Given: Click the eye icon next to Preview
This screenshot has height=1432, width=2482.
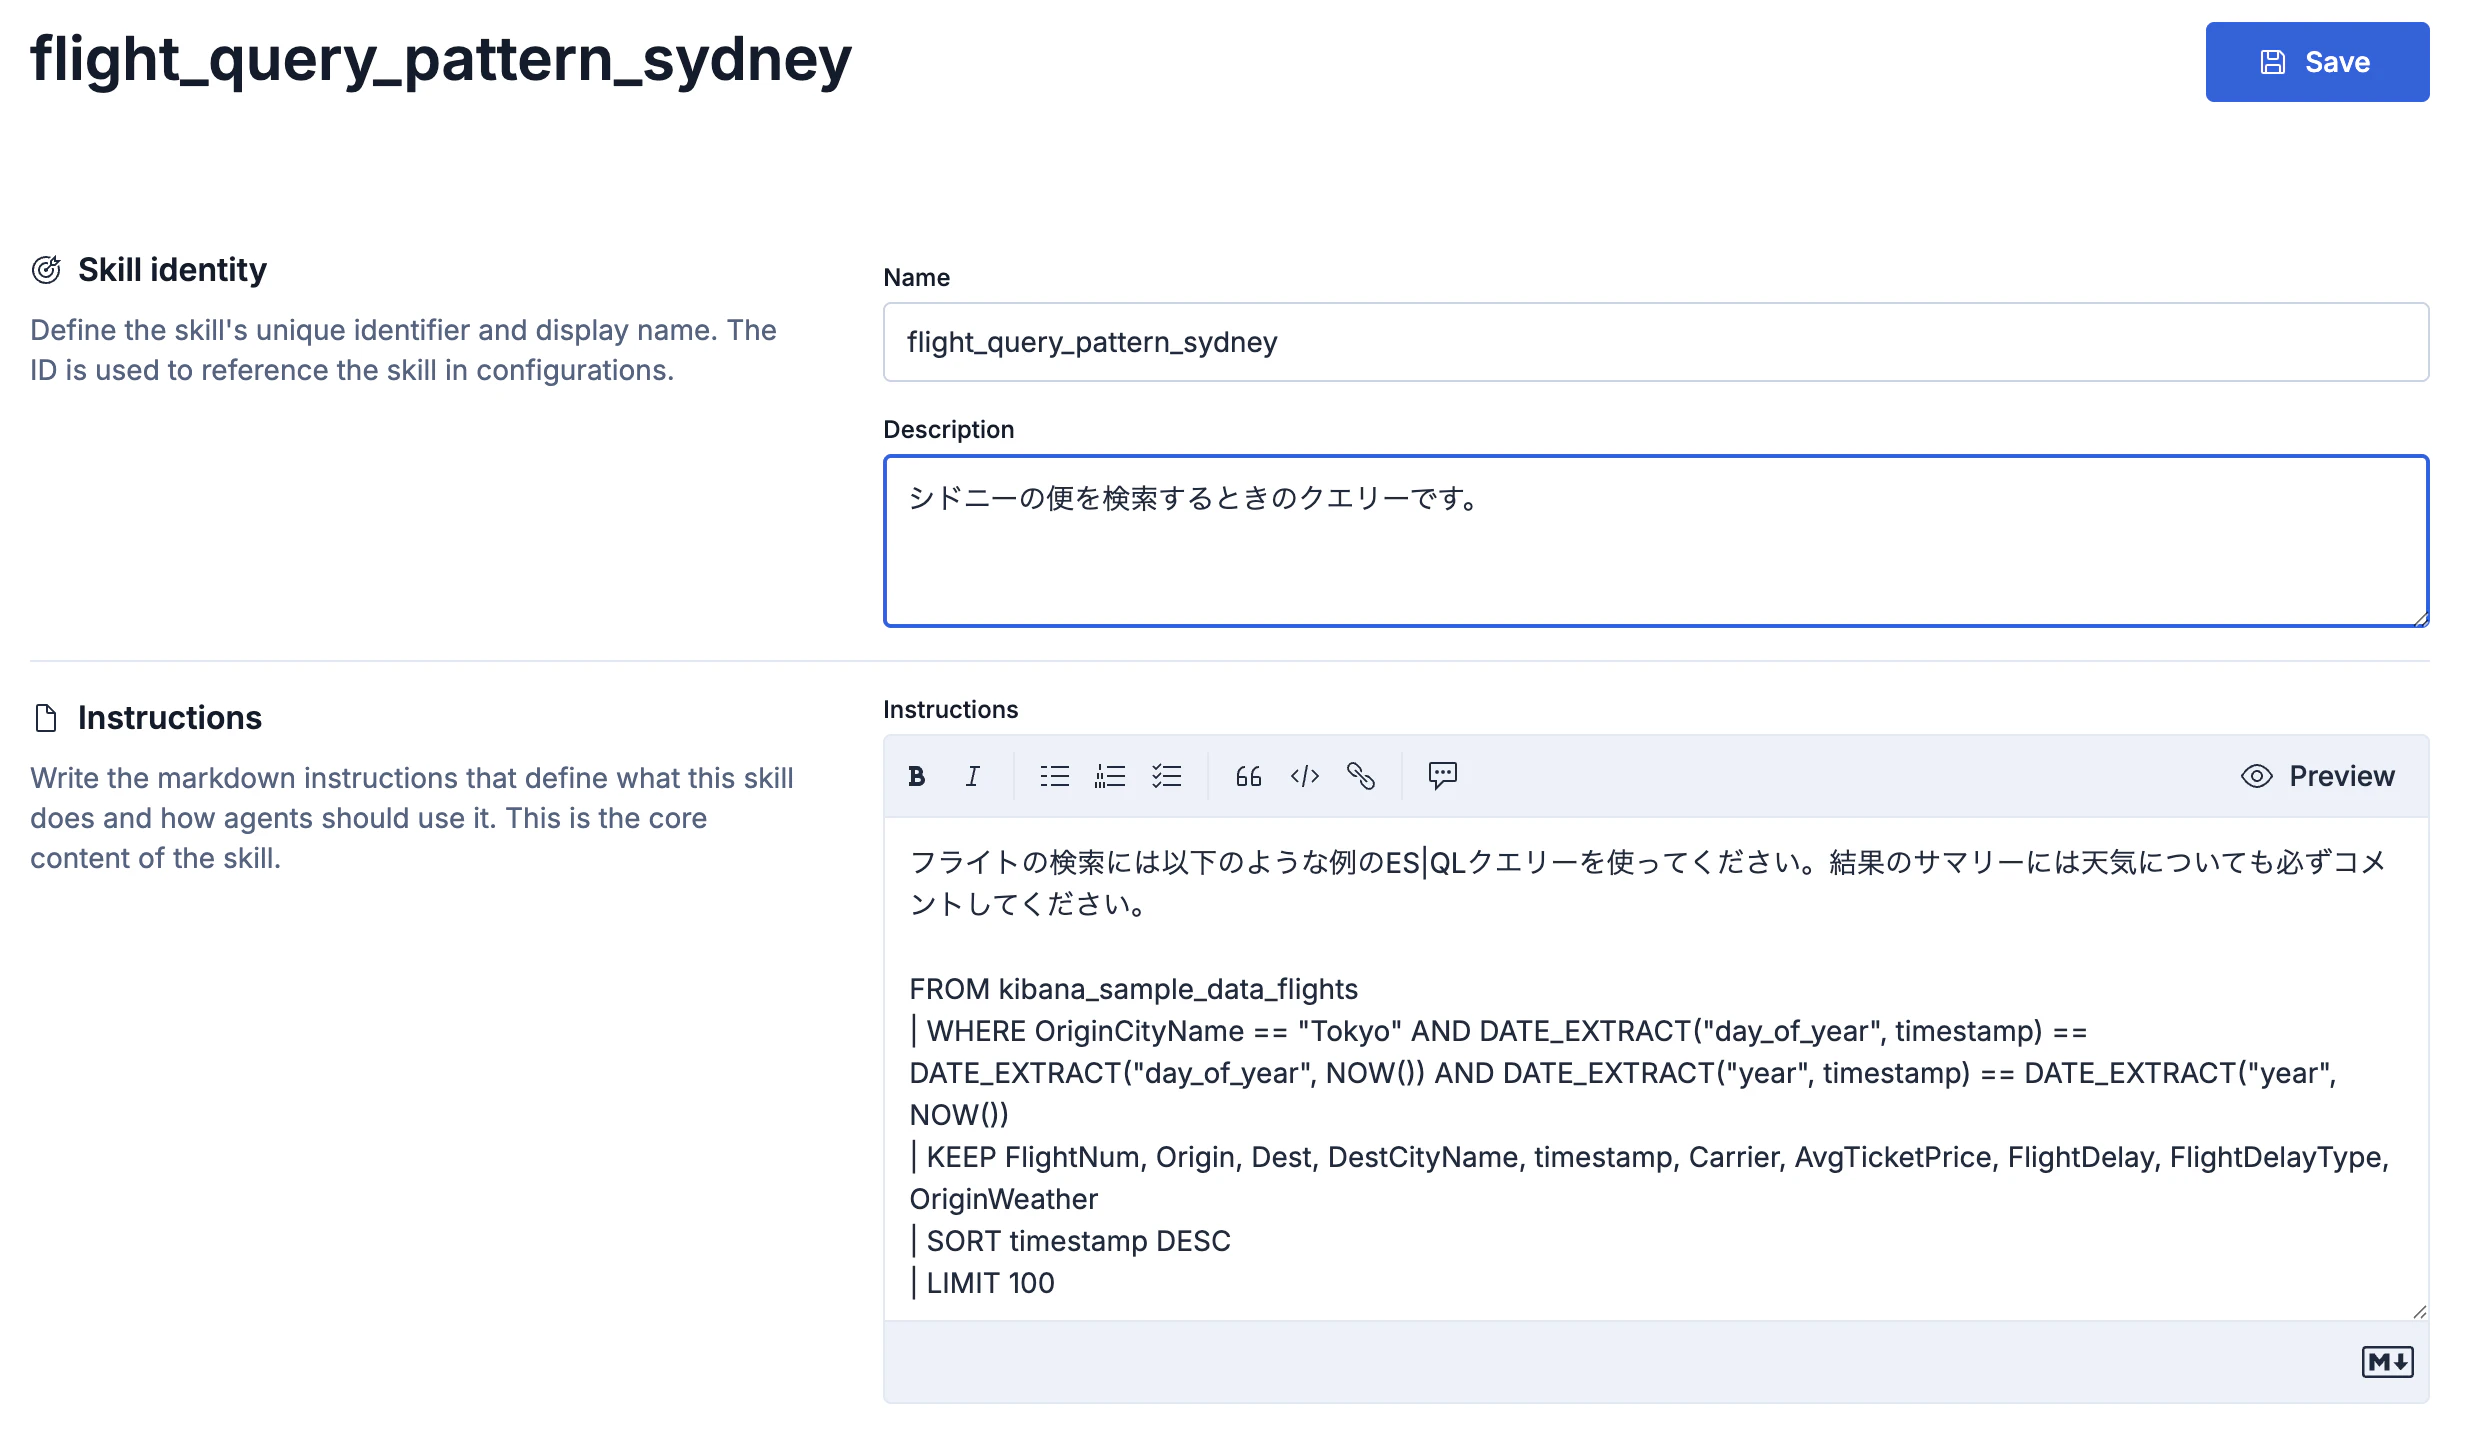Looking at the screenshot, I should click(2255, 775).
